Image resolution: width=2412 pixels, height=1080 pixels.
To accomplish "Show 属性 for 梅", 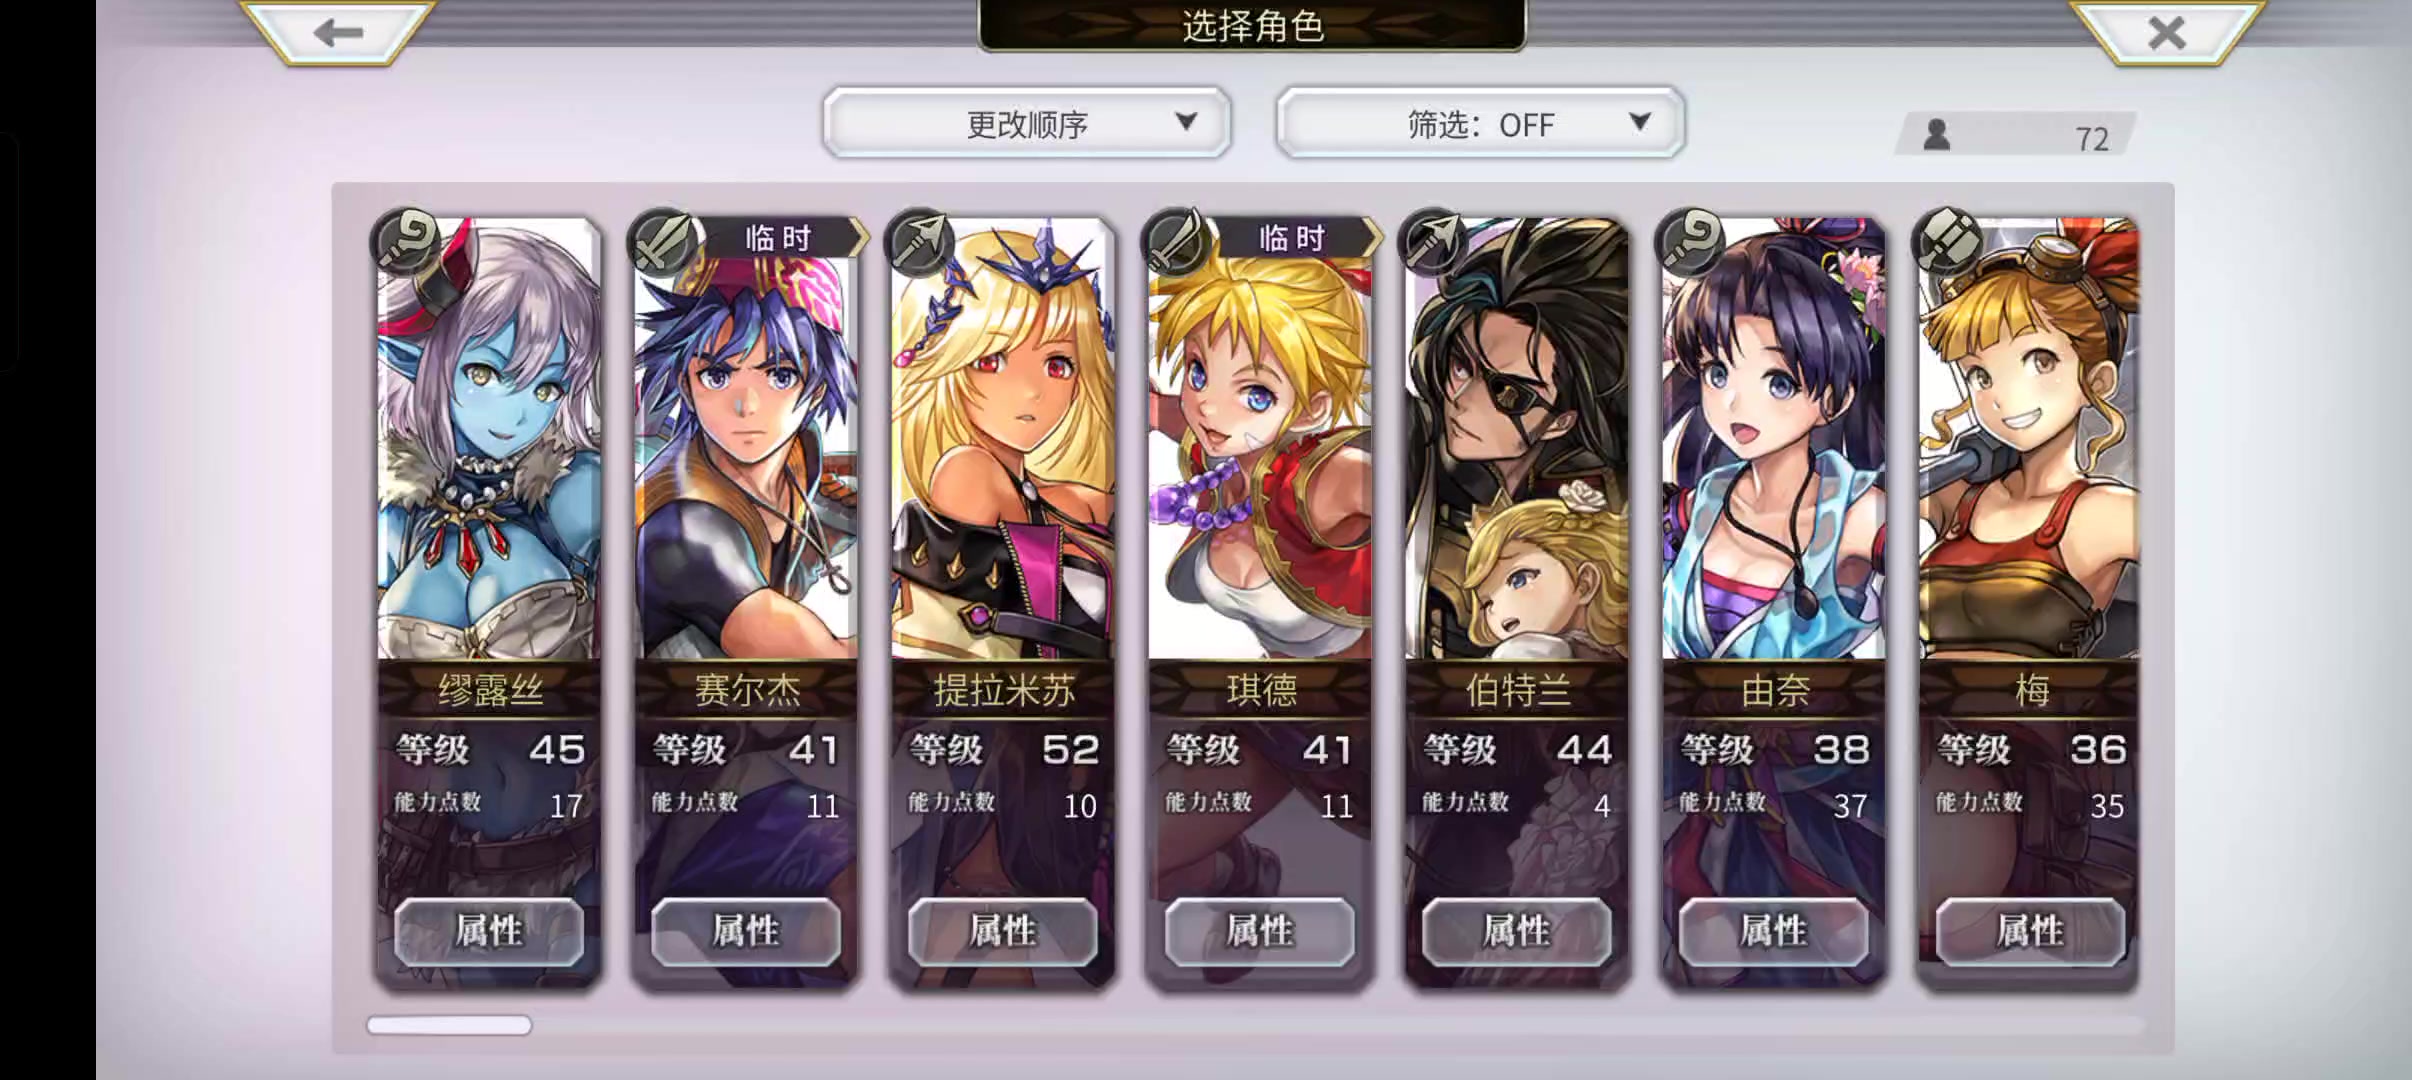I will (x=2031, y=931).
